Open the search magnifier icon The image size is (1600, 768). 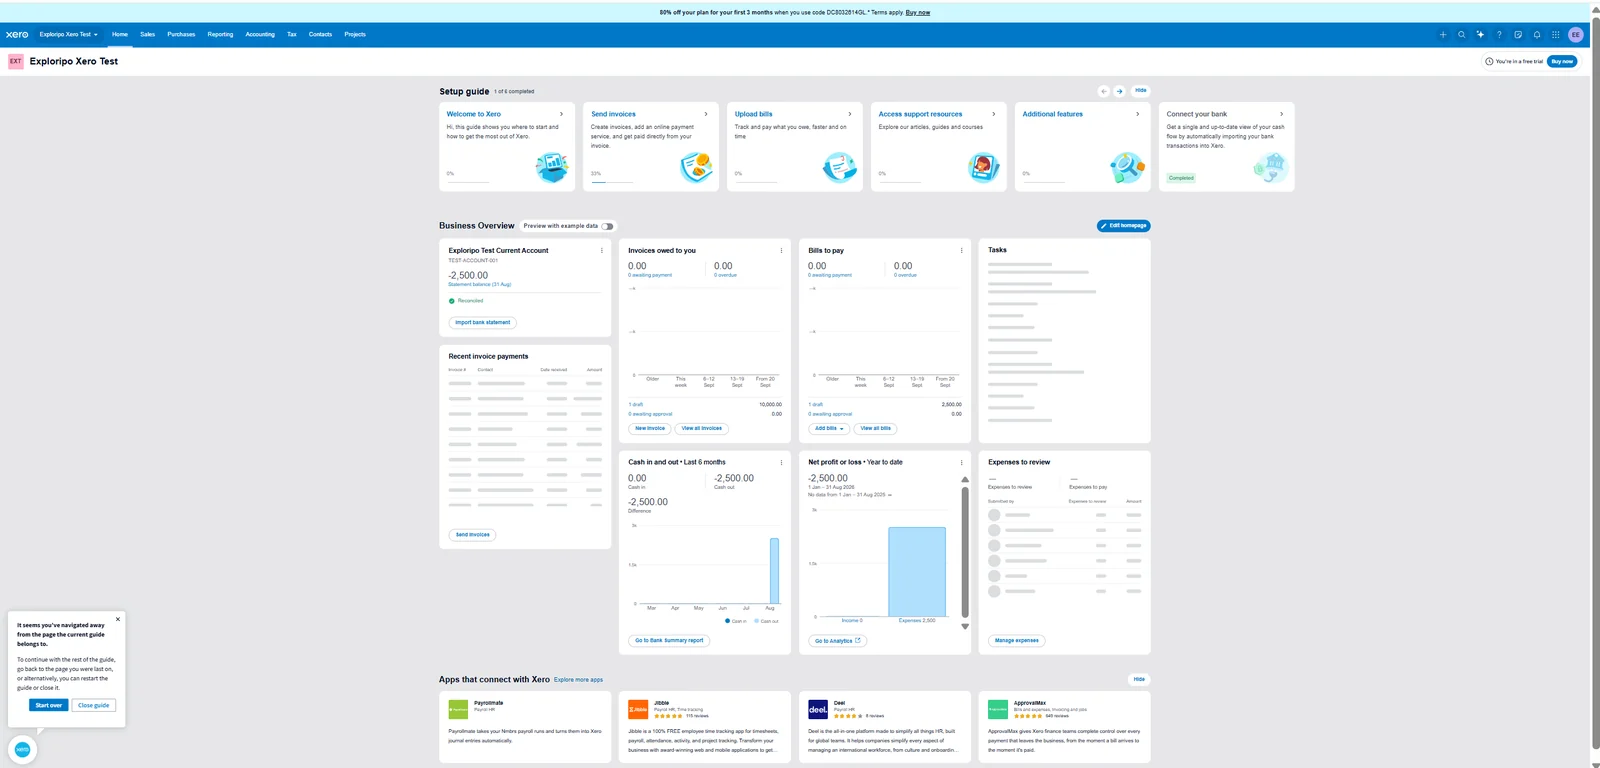1462,34
